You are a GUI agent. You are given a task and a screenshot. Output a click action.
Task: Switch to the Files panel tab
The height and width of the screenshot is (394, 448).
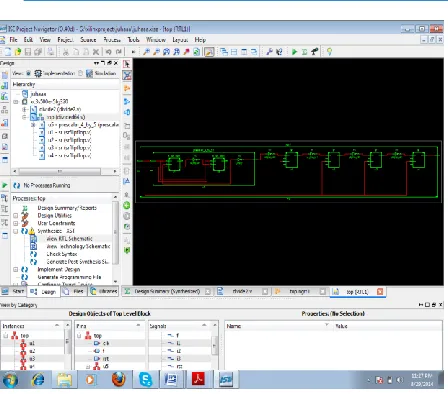73,291
